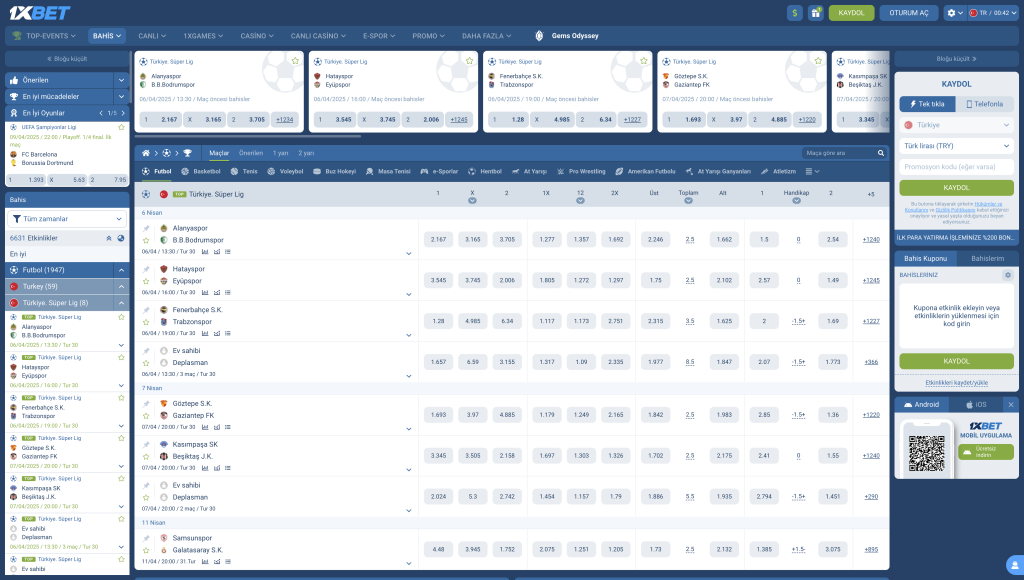
Task: Click the 1XBET logo in the header
Action: 40,12
